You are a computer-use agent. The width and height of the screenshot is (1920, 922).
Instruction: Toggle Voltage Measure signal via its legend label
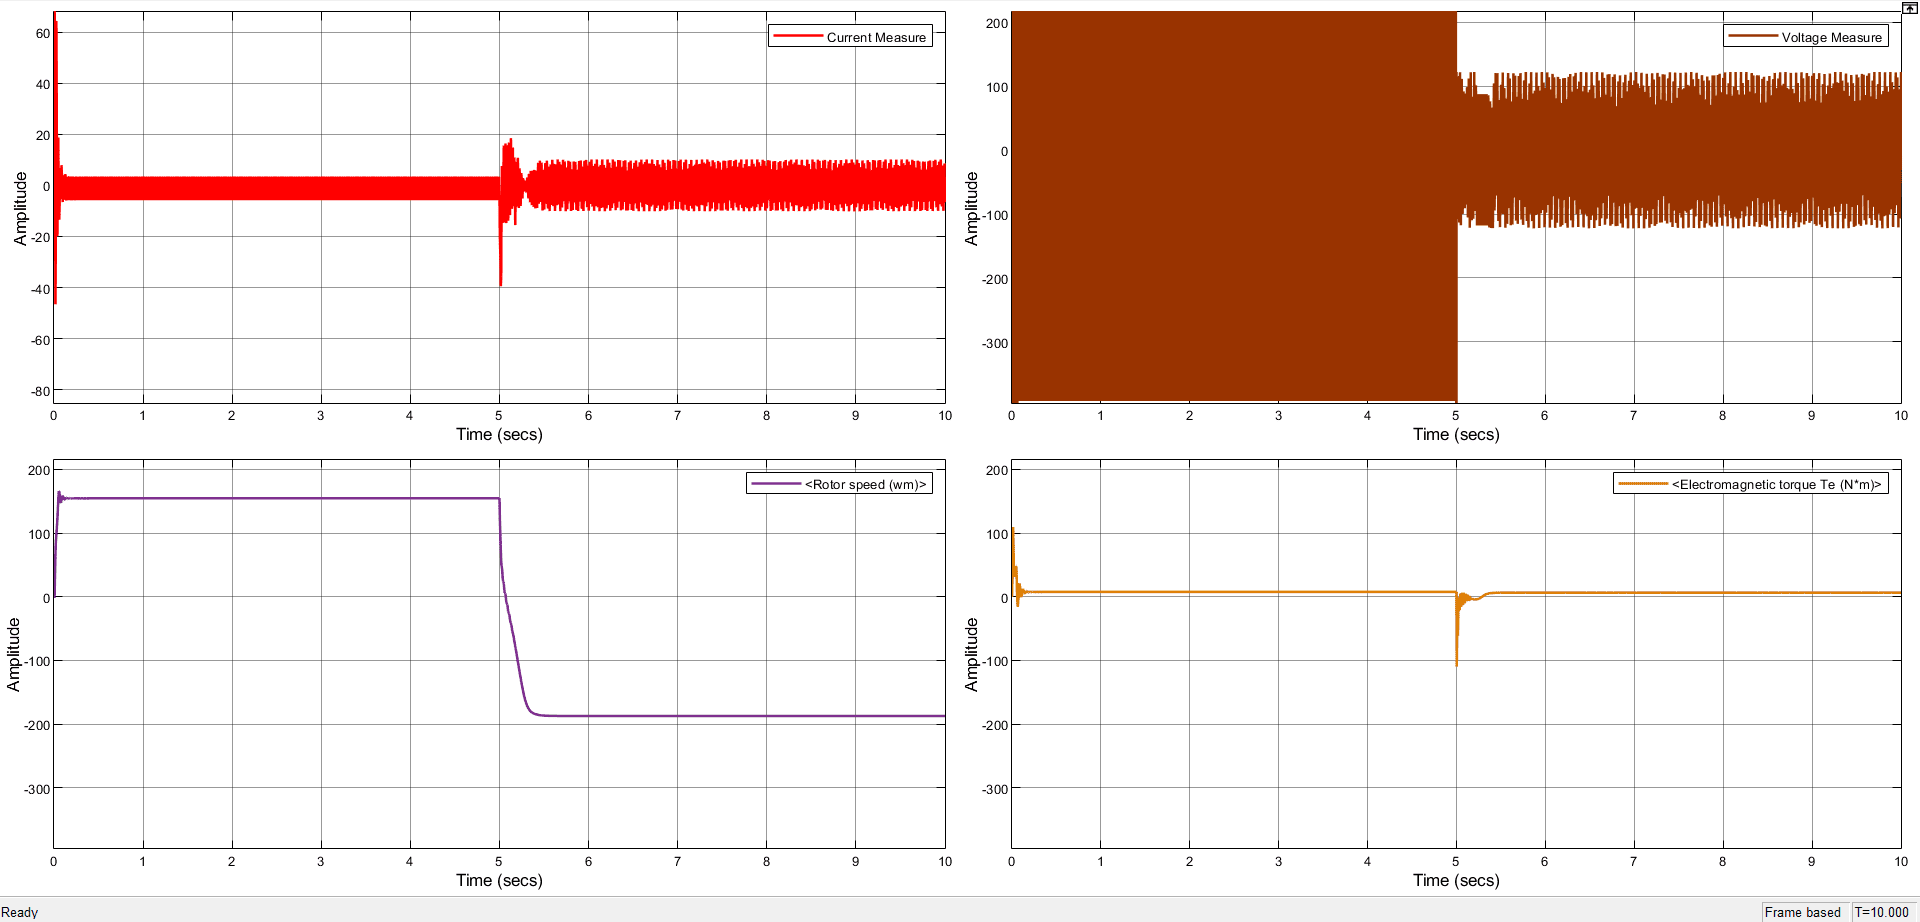tap(1831, 38)
